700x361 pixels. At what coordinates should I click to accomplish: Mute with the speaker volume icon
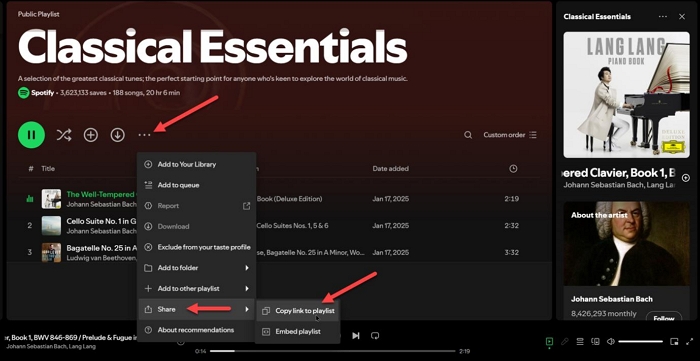(611, 341)
